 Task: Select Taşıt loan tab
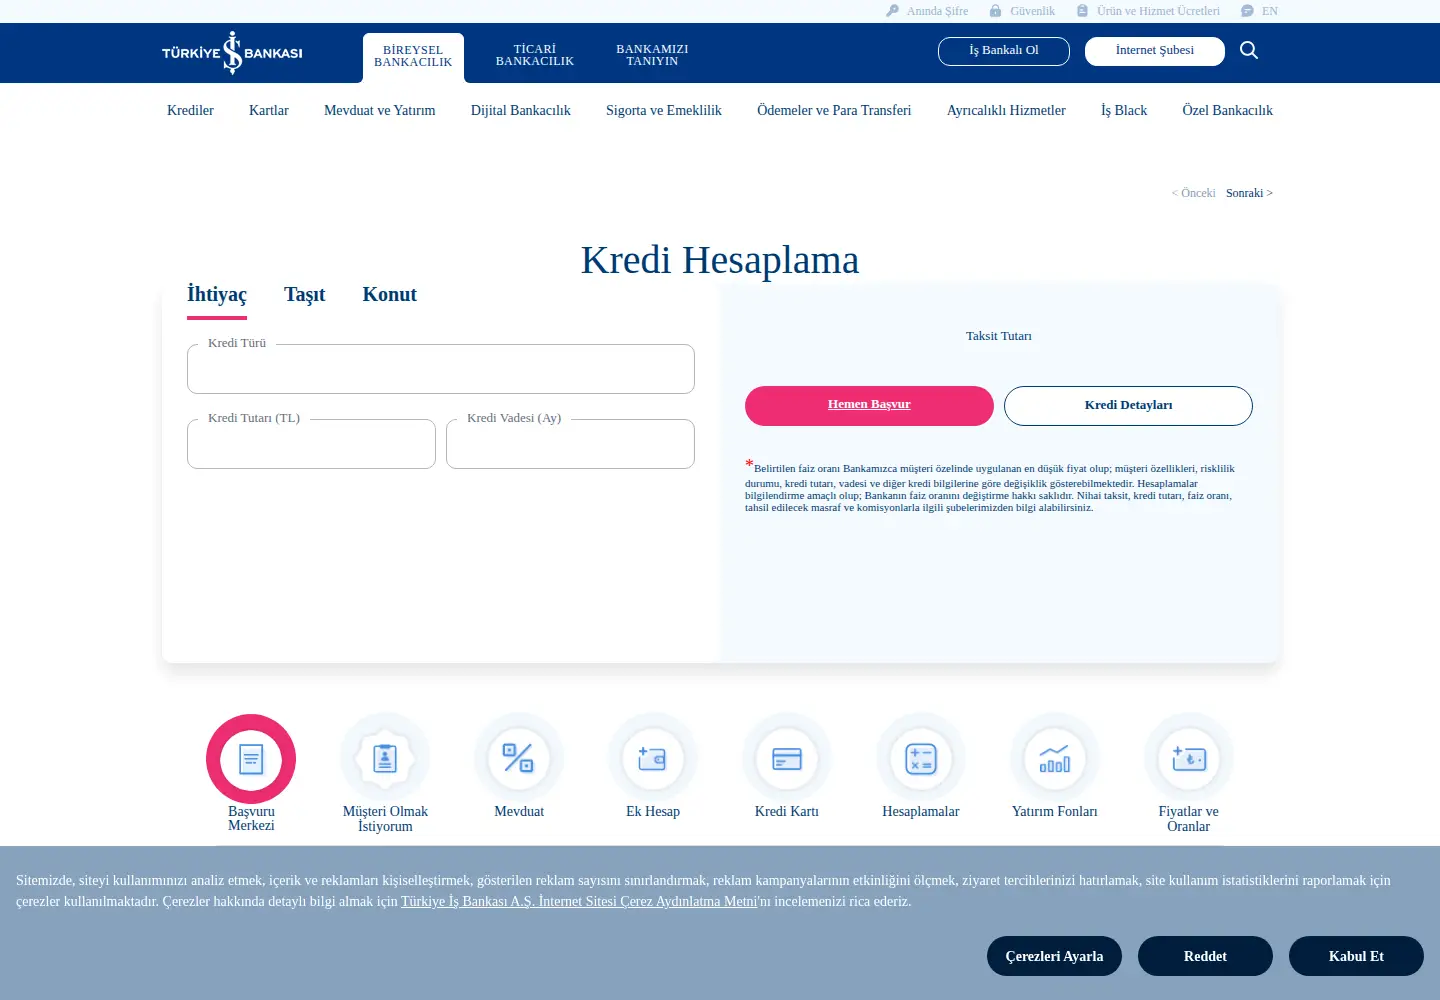(305, 295)
